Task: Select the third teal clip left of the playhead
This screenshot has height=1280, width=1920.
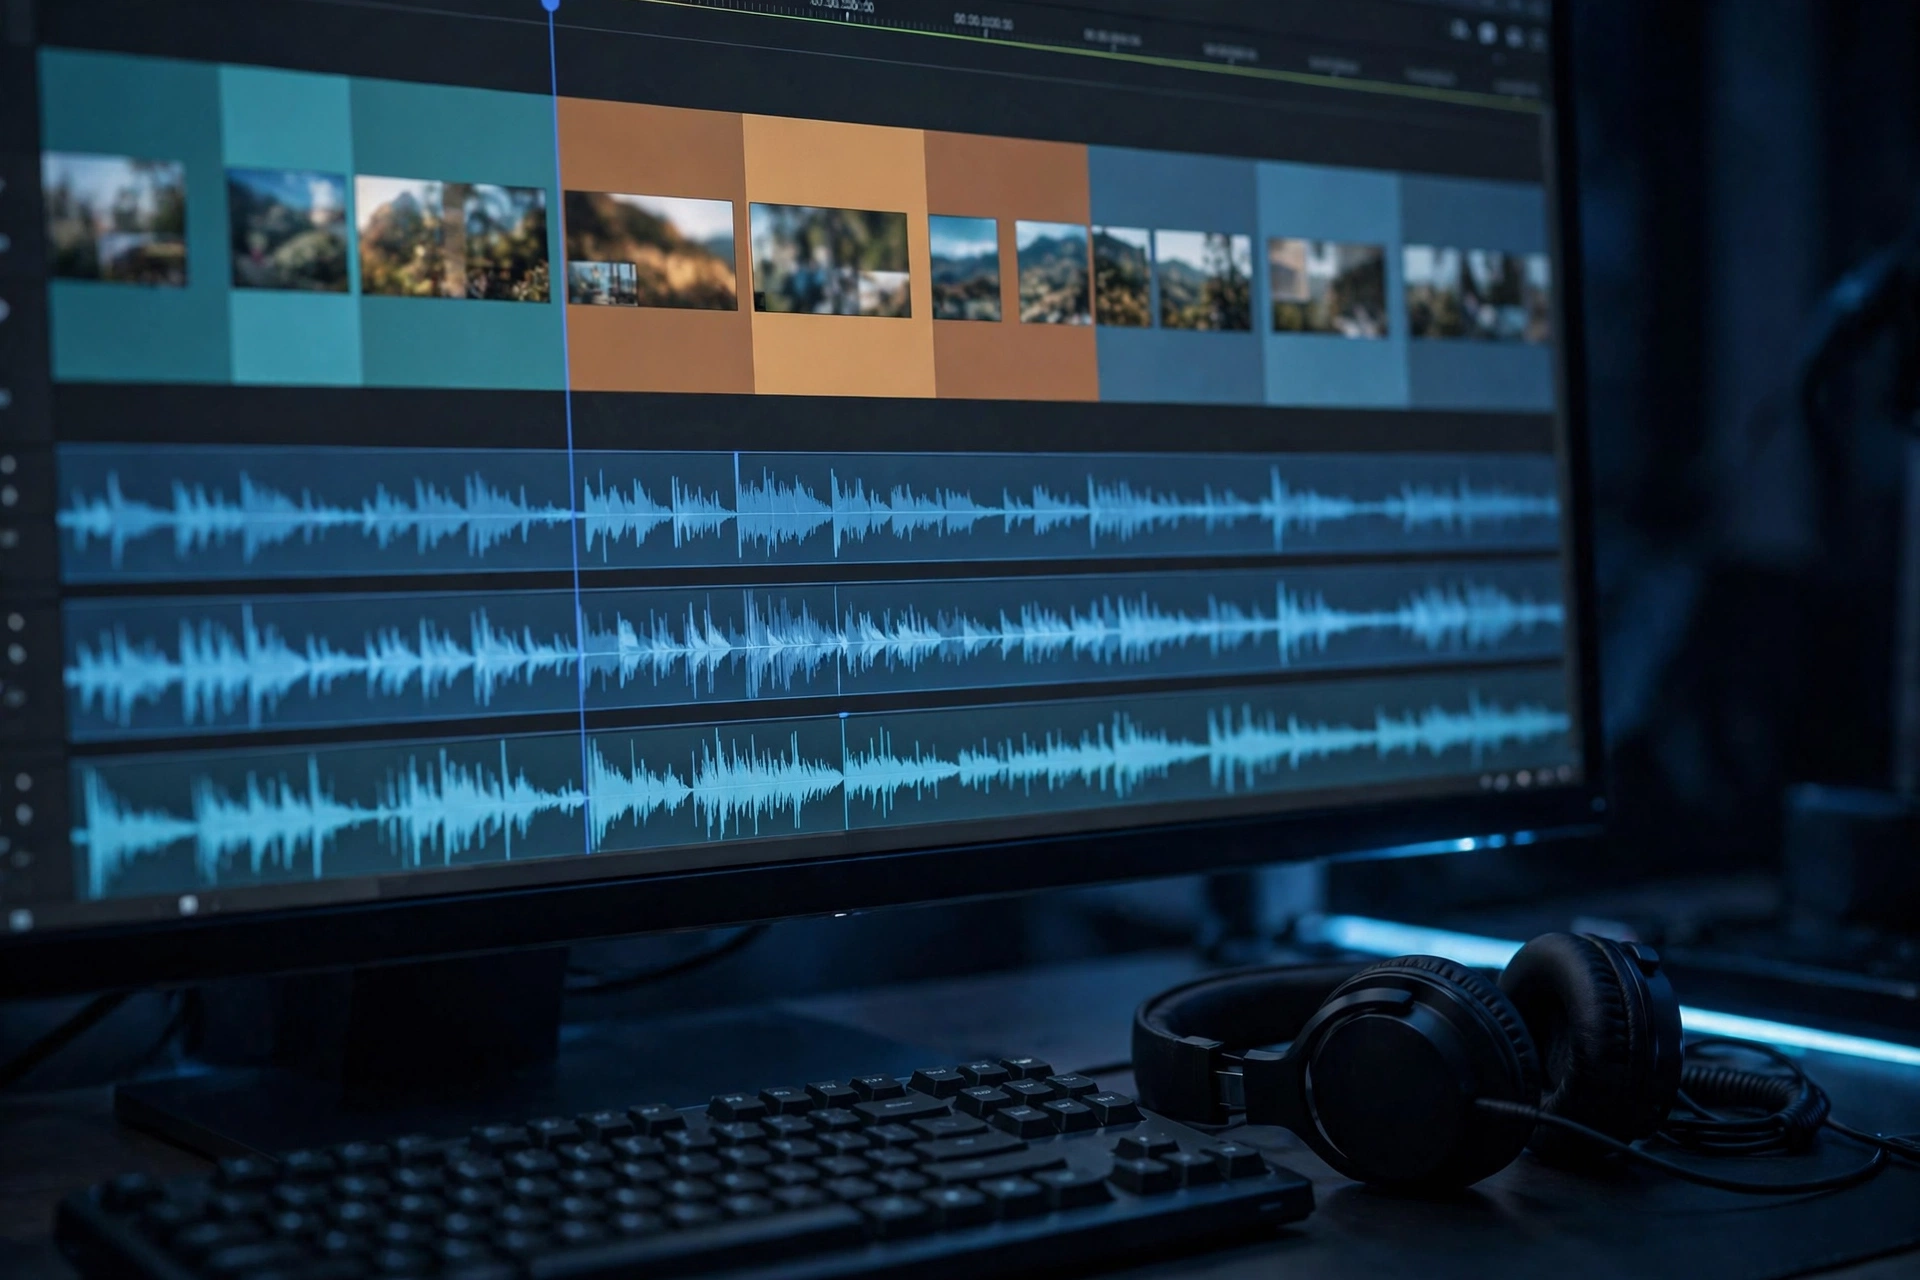Action: [457, 233]
